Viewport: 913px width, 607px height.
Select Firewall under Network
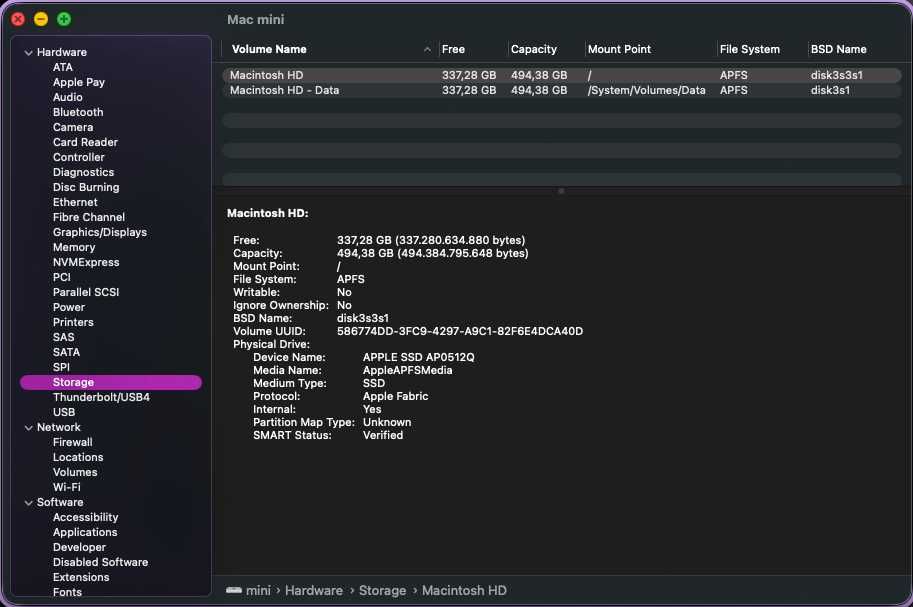(73, 443)
